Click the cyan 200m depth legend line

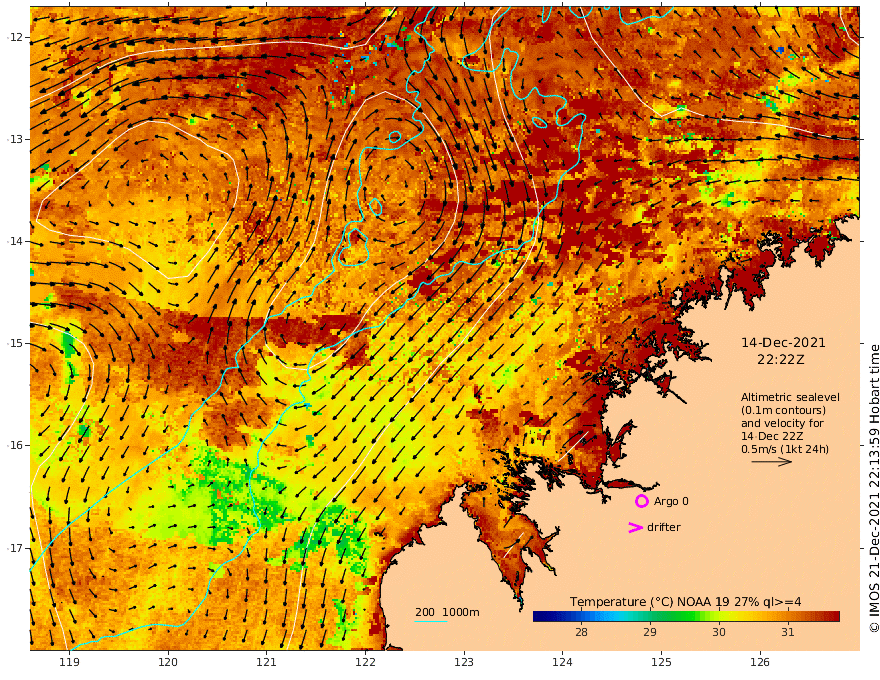coord(431,621)
